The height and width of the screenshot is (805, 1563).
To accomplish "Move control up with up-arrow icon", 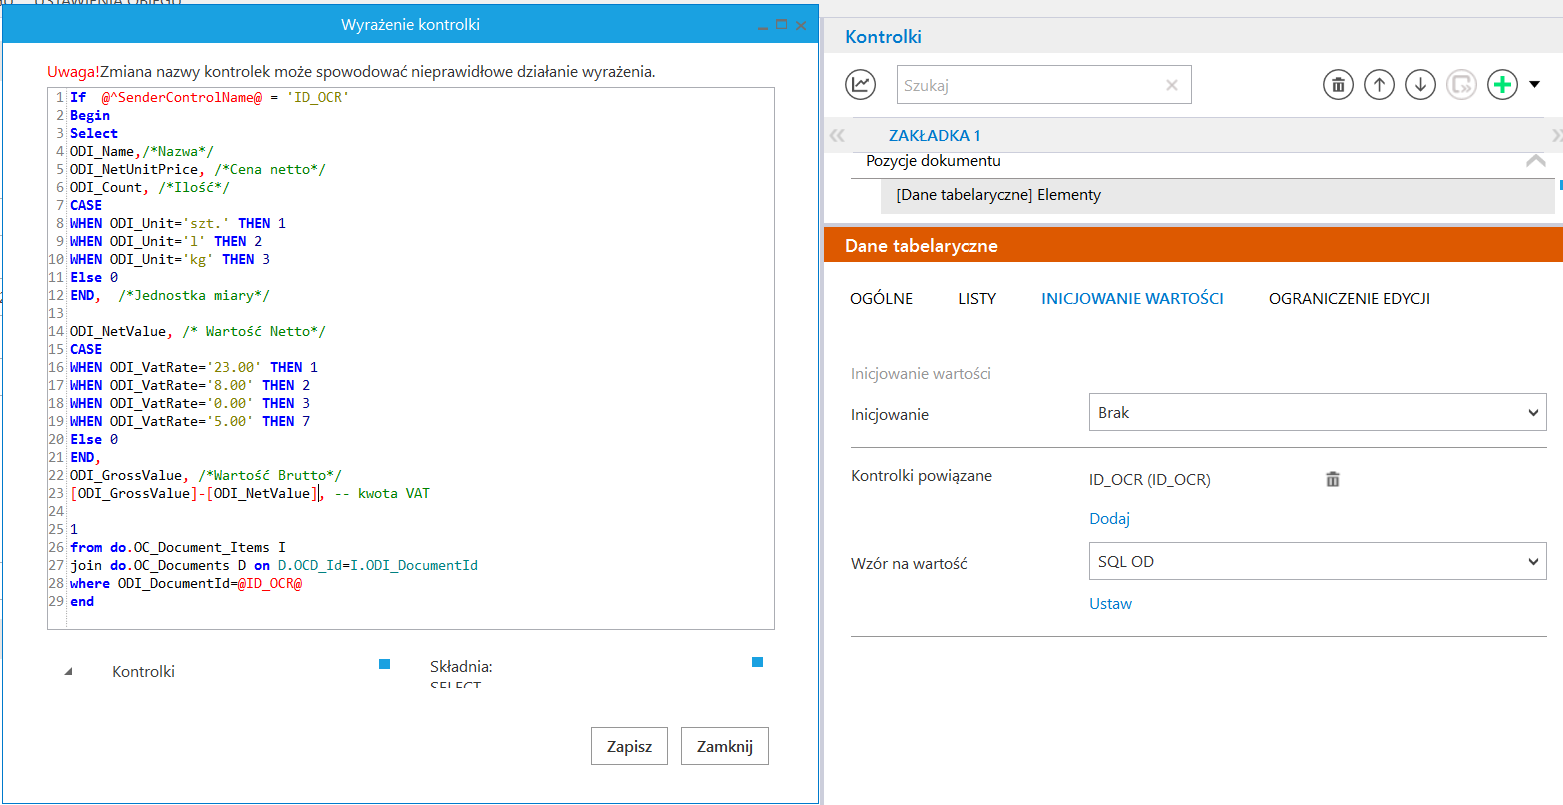I will [x=1379, y=85].
